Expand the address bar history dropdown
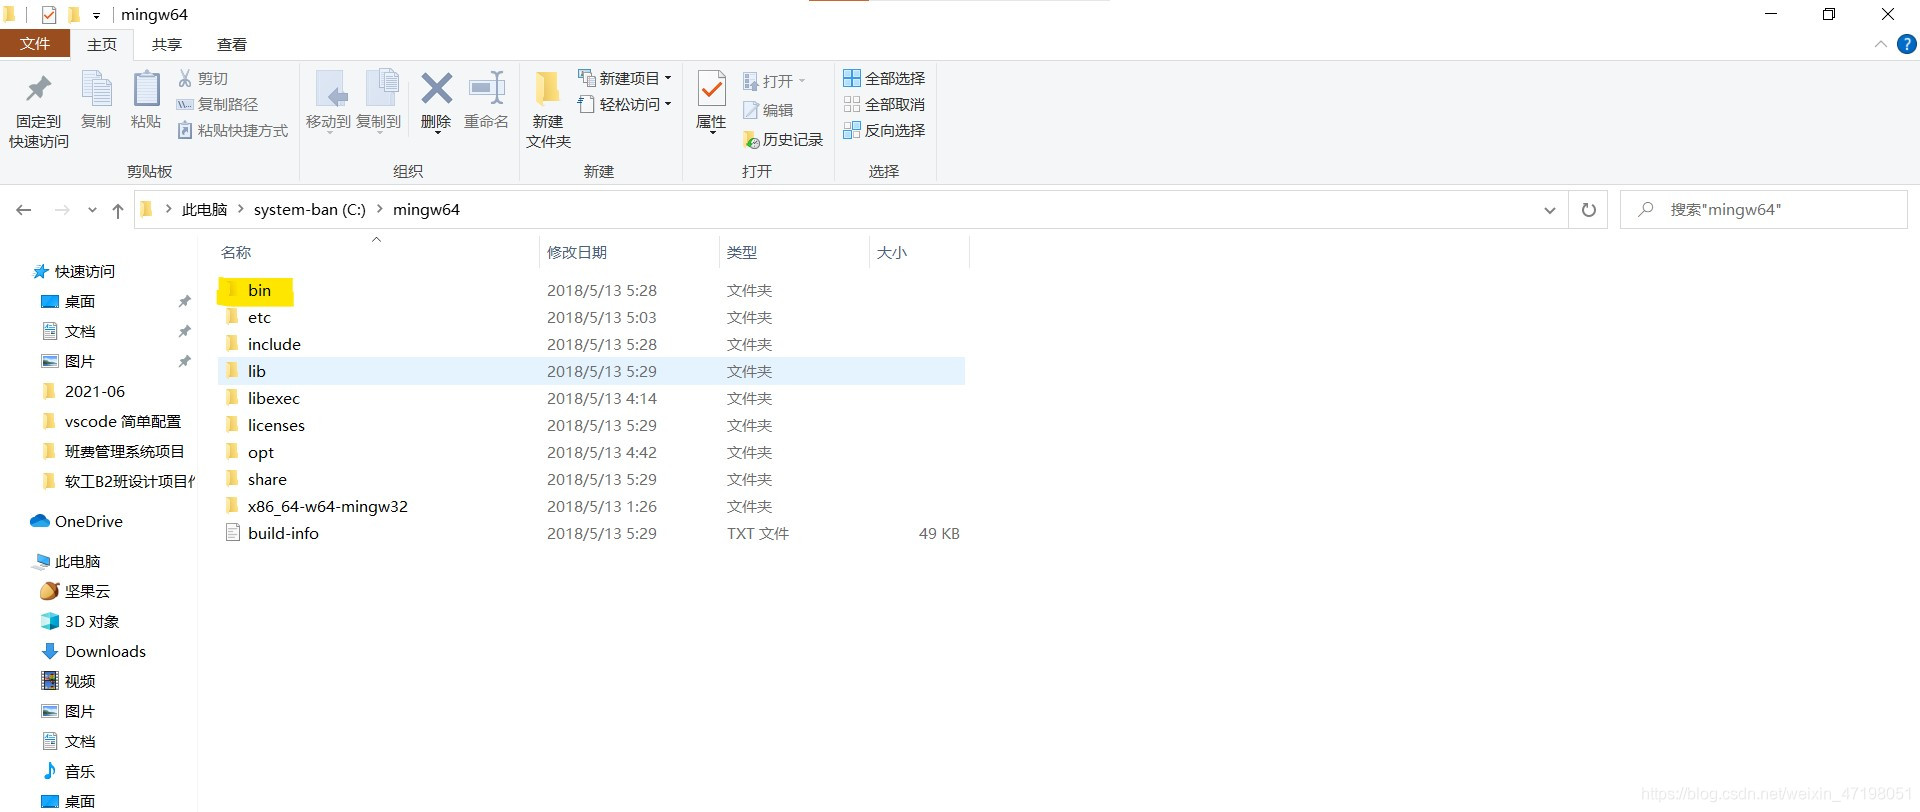1920x812 pixels. point(1550,210)
